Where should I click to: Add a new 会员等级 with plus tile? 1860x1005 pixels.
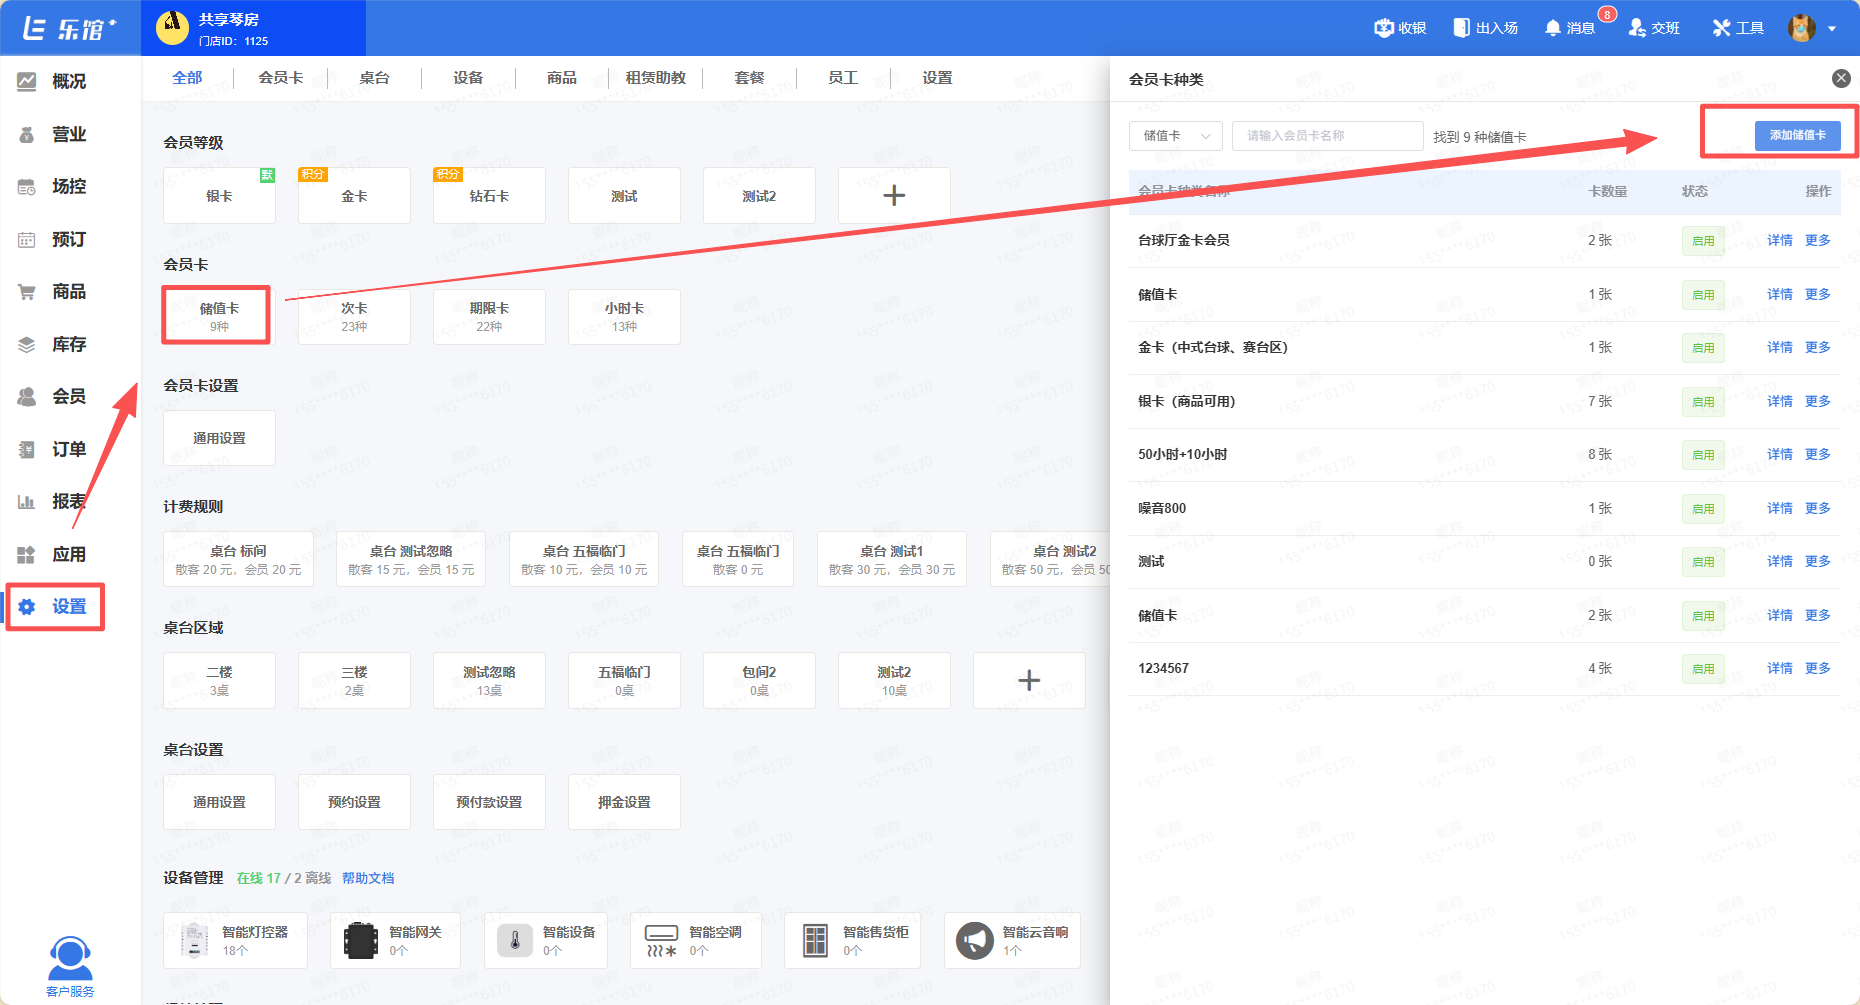894,196
